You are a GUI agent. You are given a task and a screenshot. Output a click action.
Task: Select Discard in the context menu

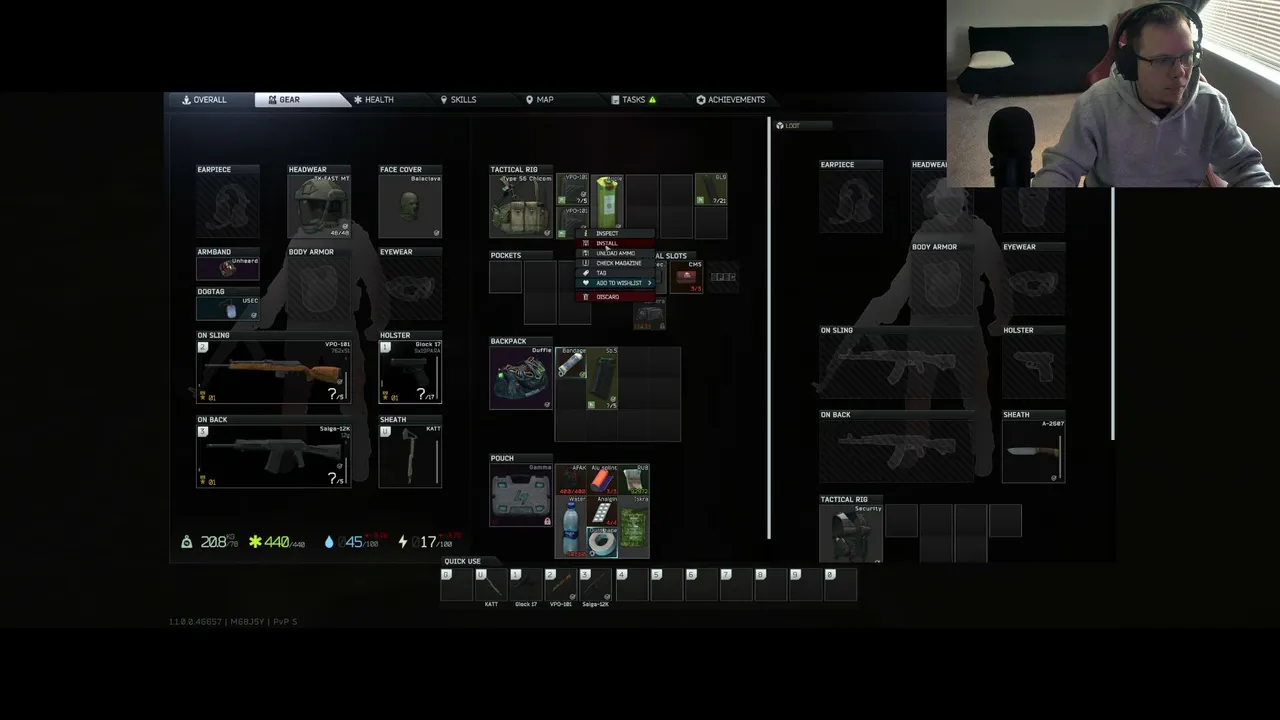tap(616, 297)
